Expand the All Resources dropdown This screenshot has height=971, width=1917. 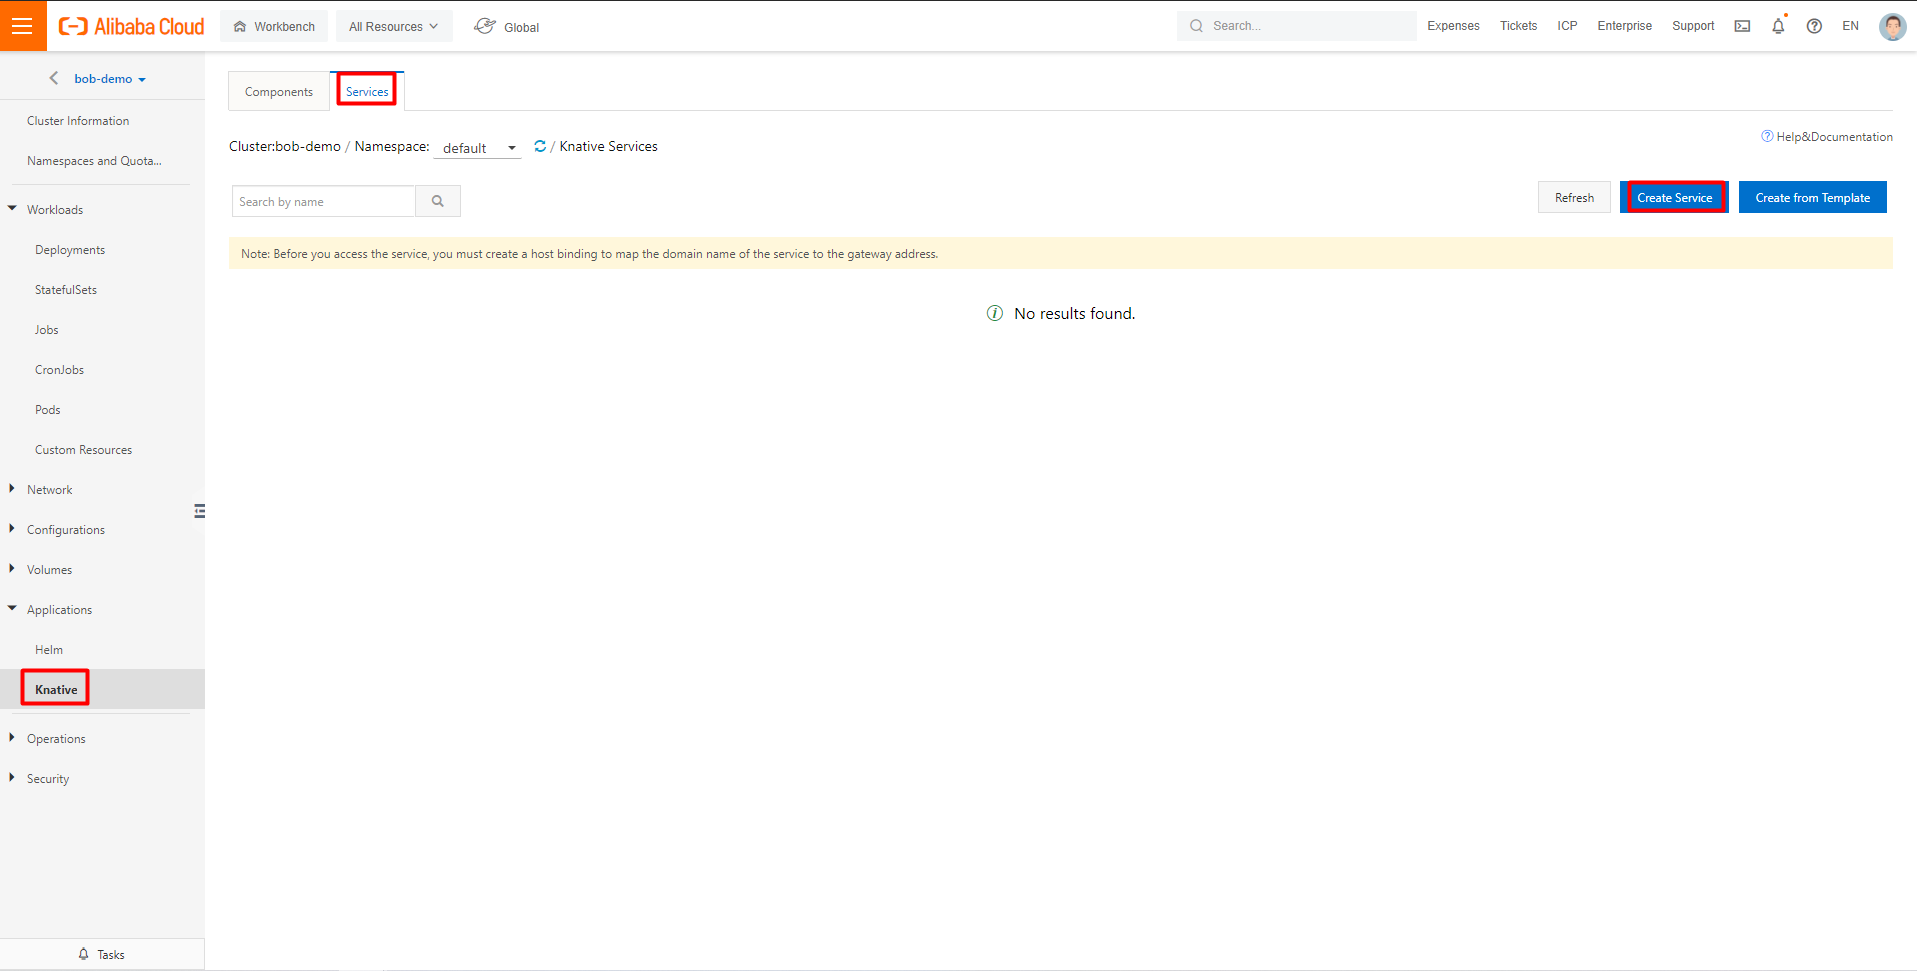[394, 27]
